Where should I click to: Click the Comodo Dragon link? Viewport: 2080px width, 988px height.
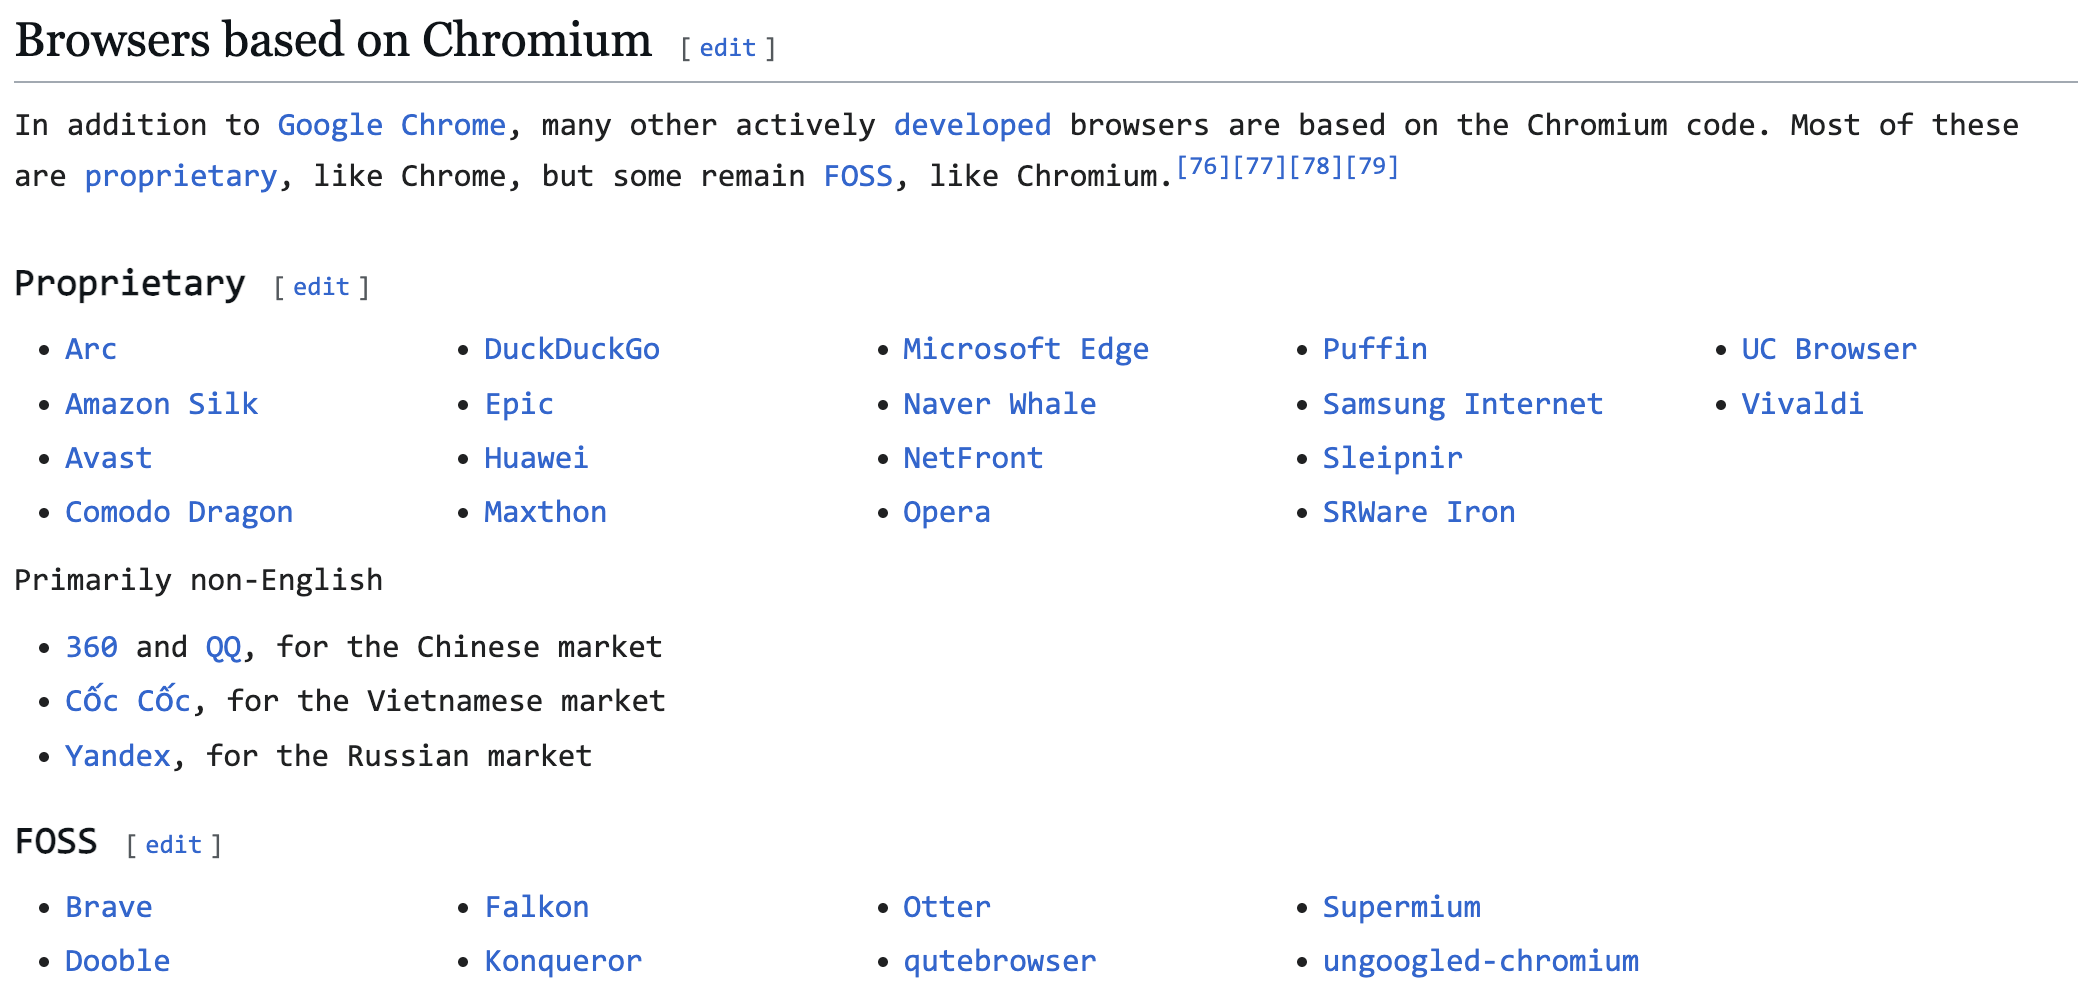click(x=179, y=512)
